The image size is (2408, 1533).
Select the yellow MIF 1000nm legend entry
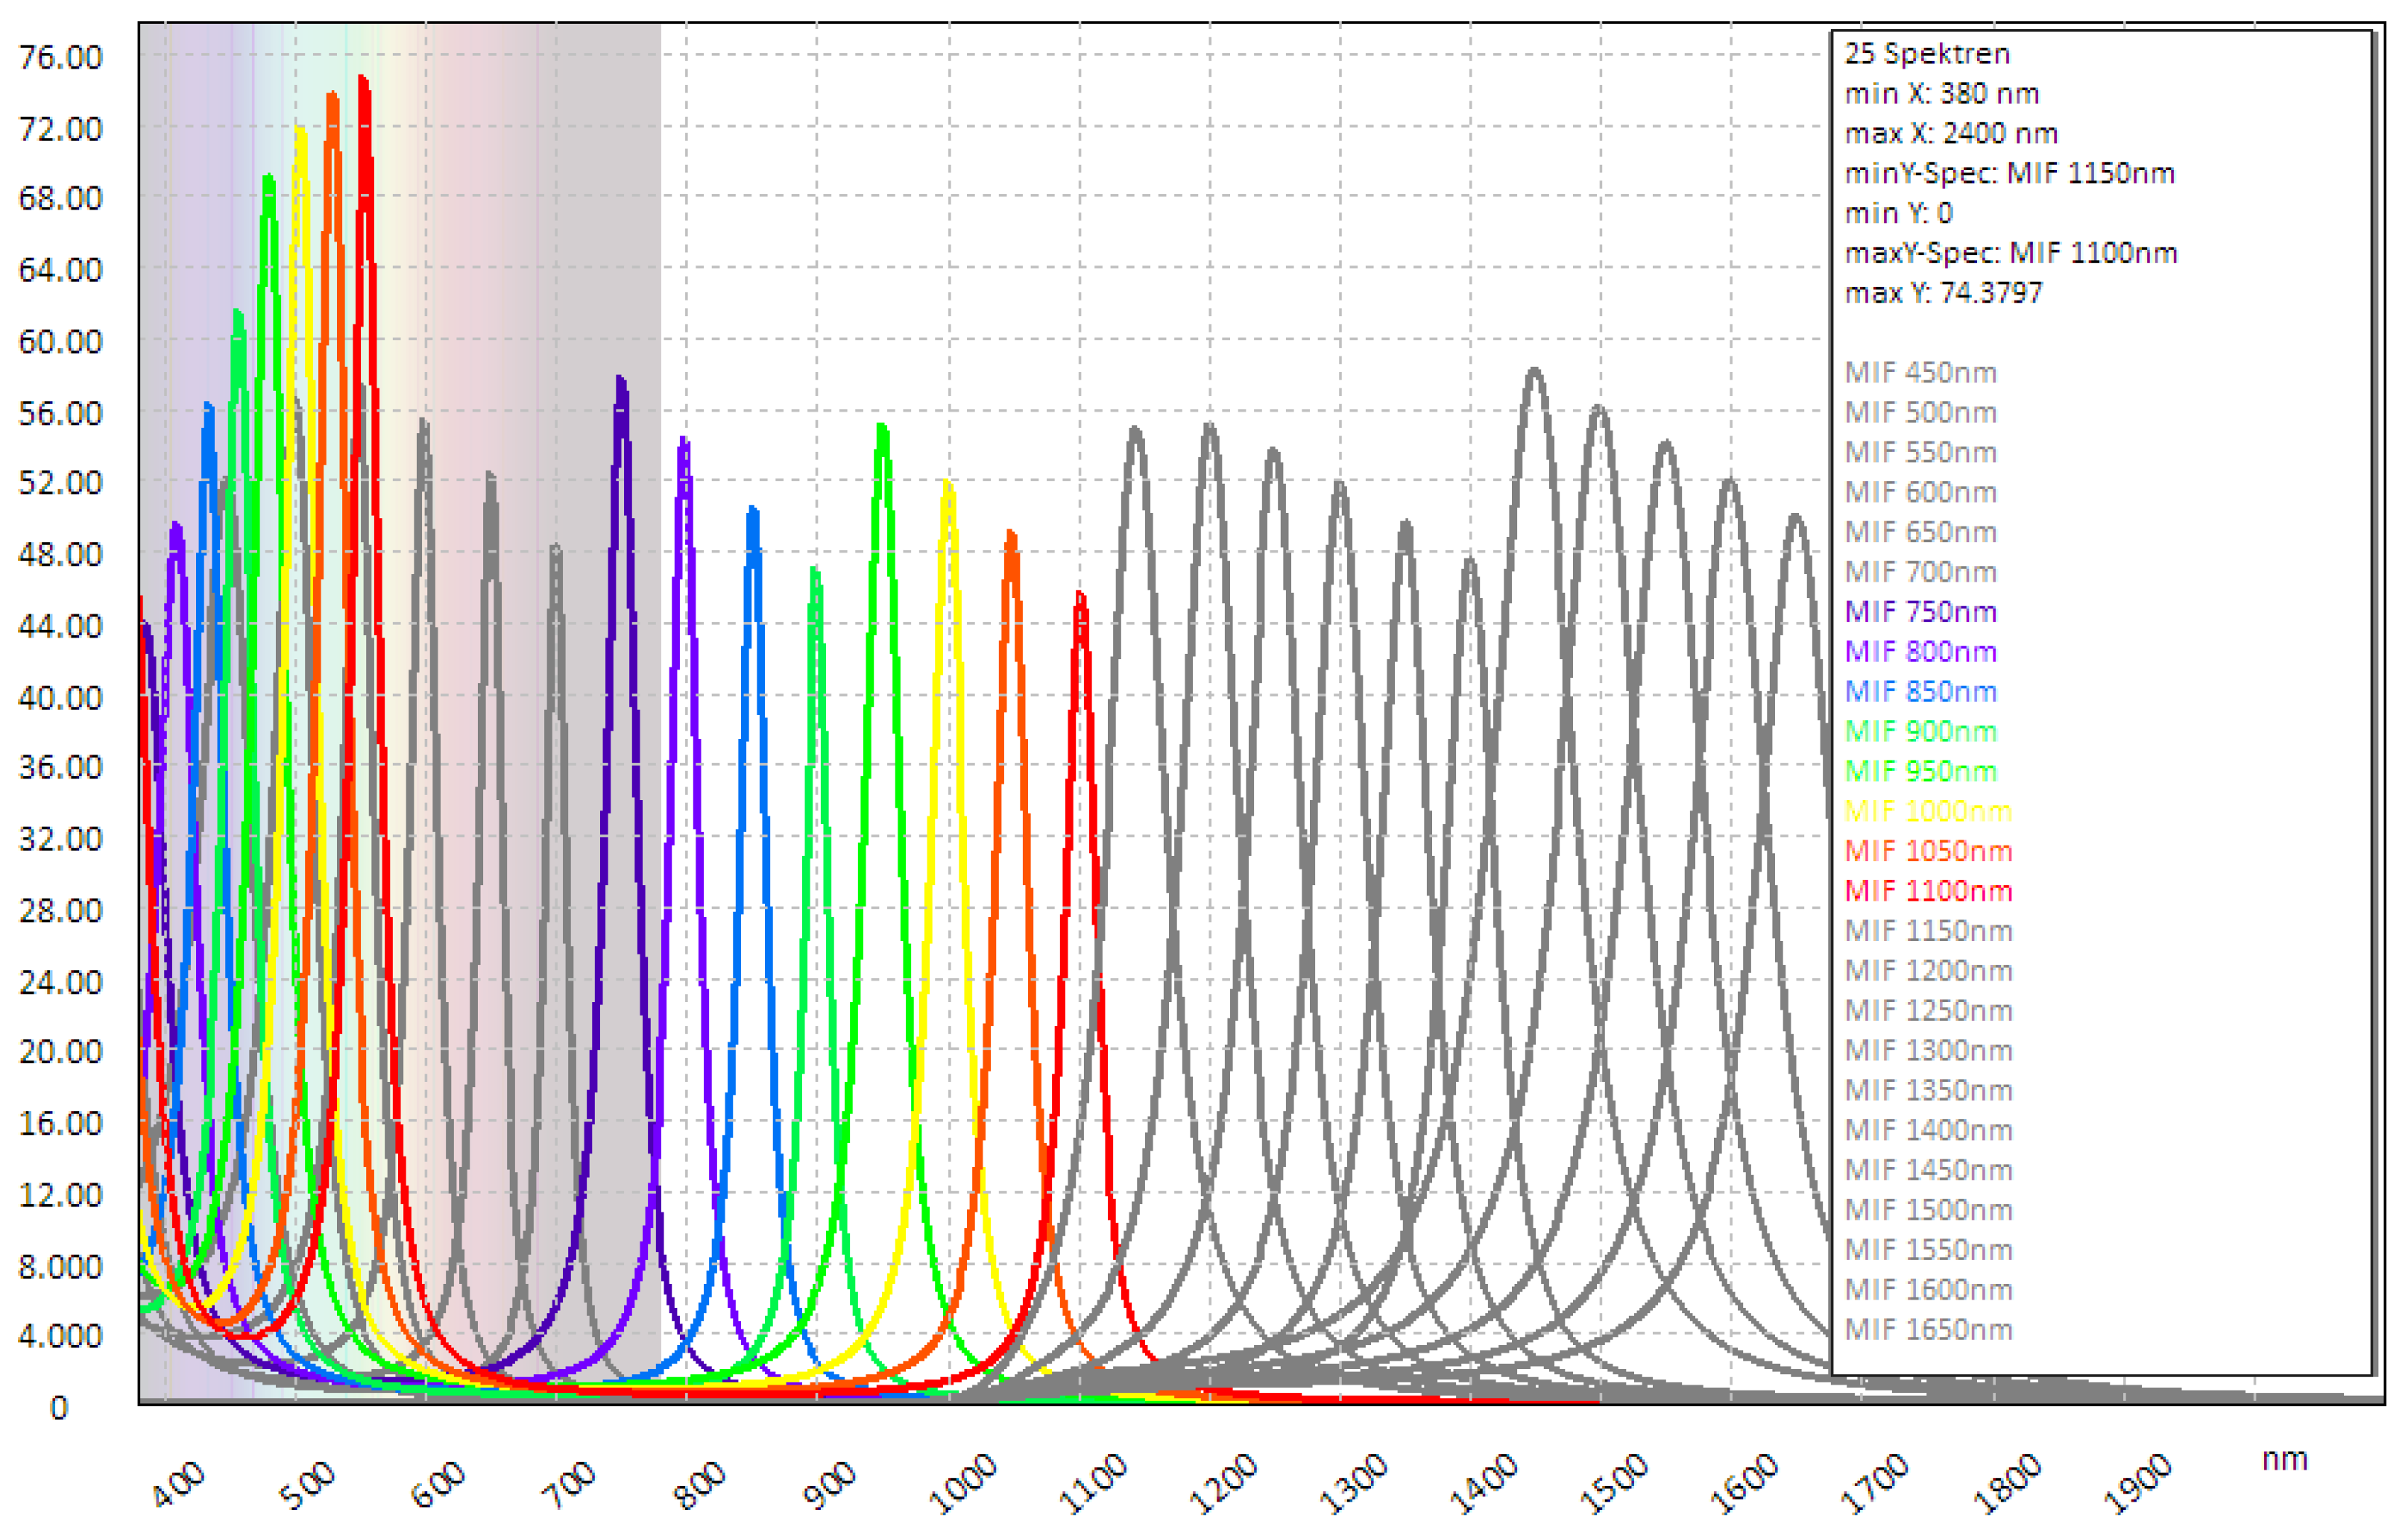point(1928,811)
